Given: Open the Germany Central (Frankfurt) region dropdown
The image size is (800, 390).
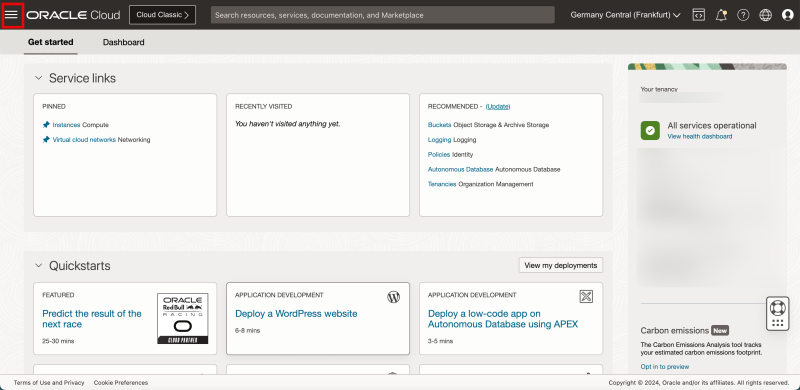Looking at the screenshot, I should pyautogui.click(x=626, y=15).
